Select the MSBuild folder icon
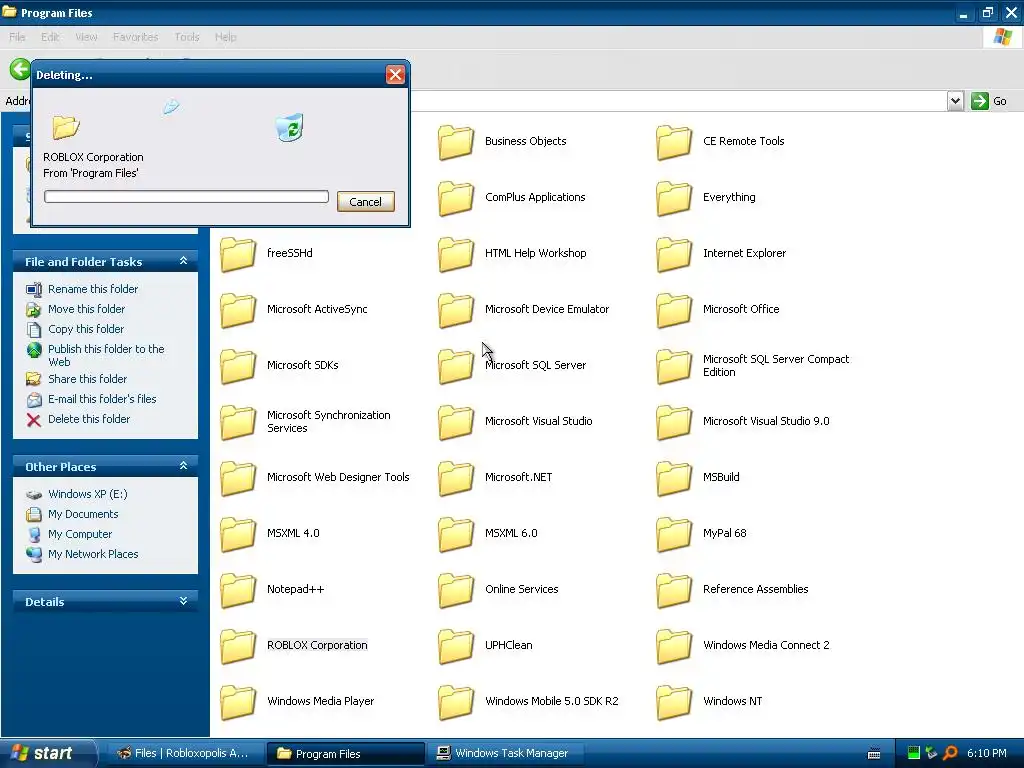The height and width of the screenshot is (768, 1024). pyautogui.click(x=674, y=478)
